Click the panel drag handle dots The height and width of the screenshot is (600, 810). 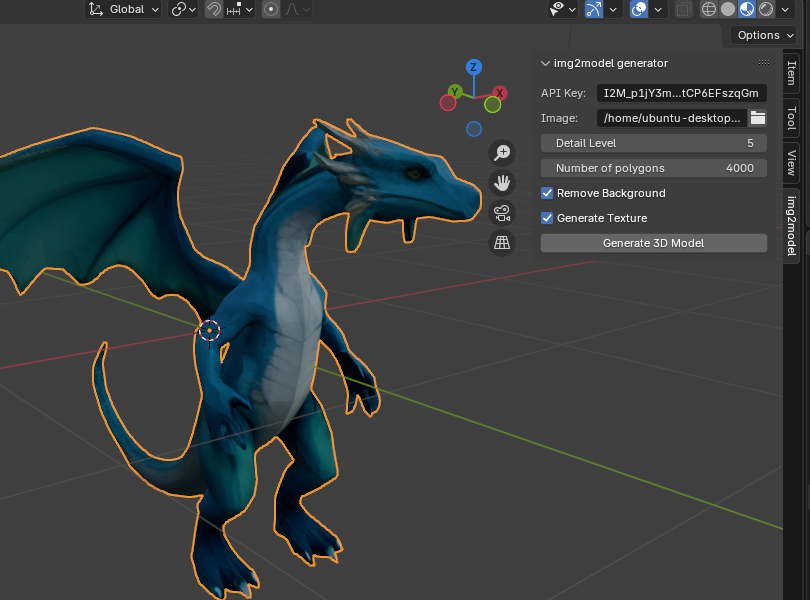pos(764,63)
